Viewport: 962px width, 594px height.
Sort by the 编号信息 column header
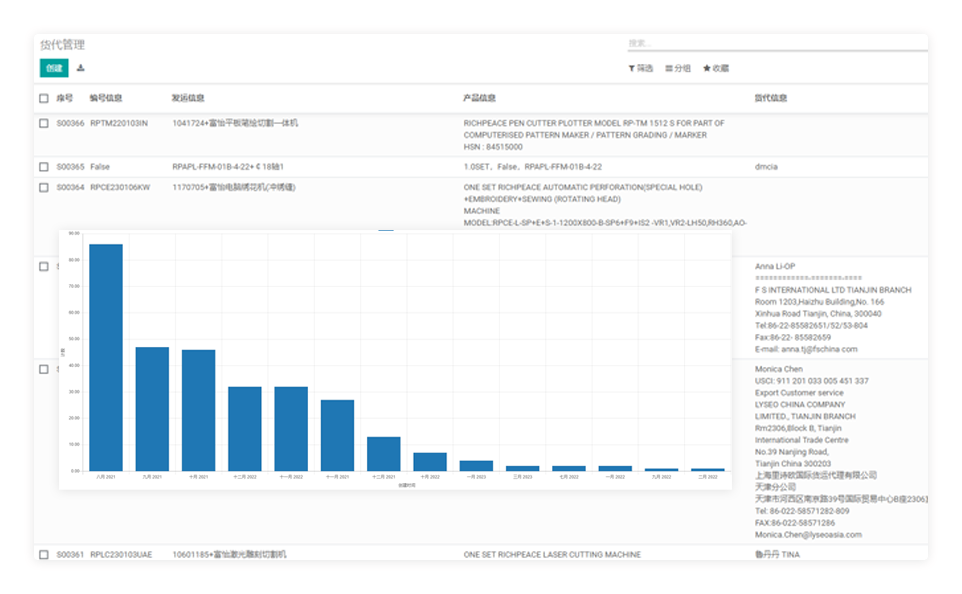[x=106, y=99]
